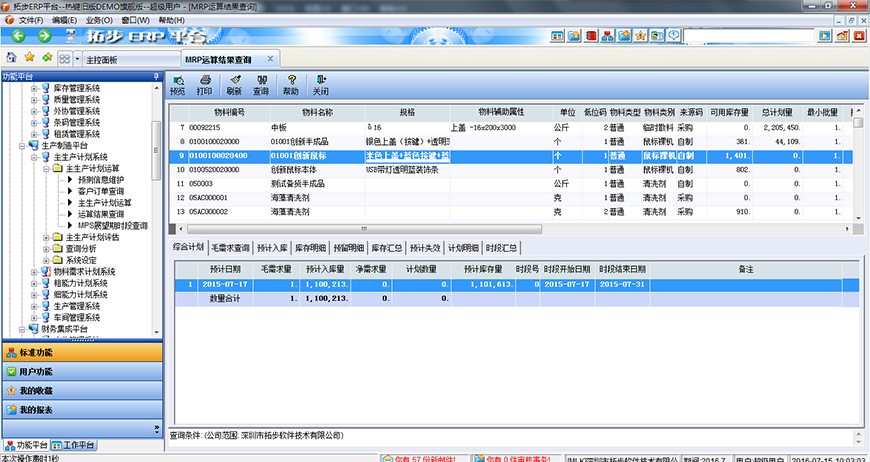Image resolution: width=870 pixels, height=462 pixels.
Task: Click the 刷新 (refresh) toolbar icon
Action: tap(234, 84)
